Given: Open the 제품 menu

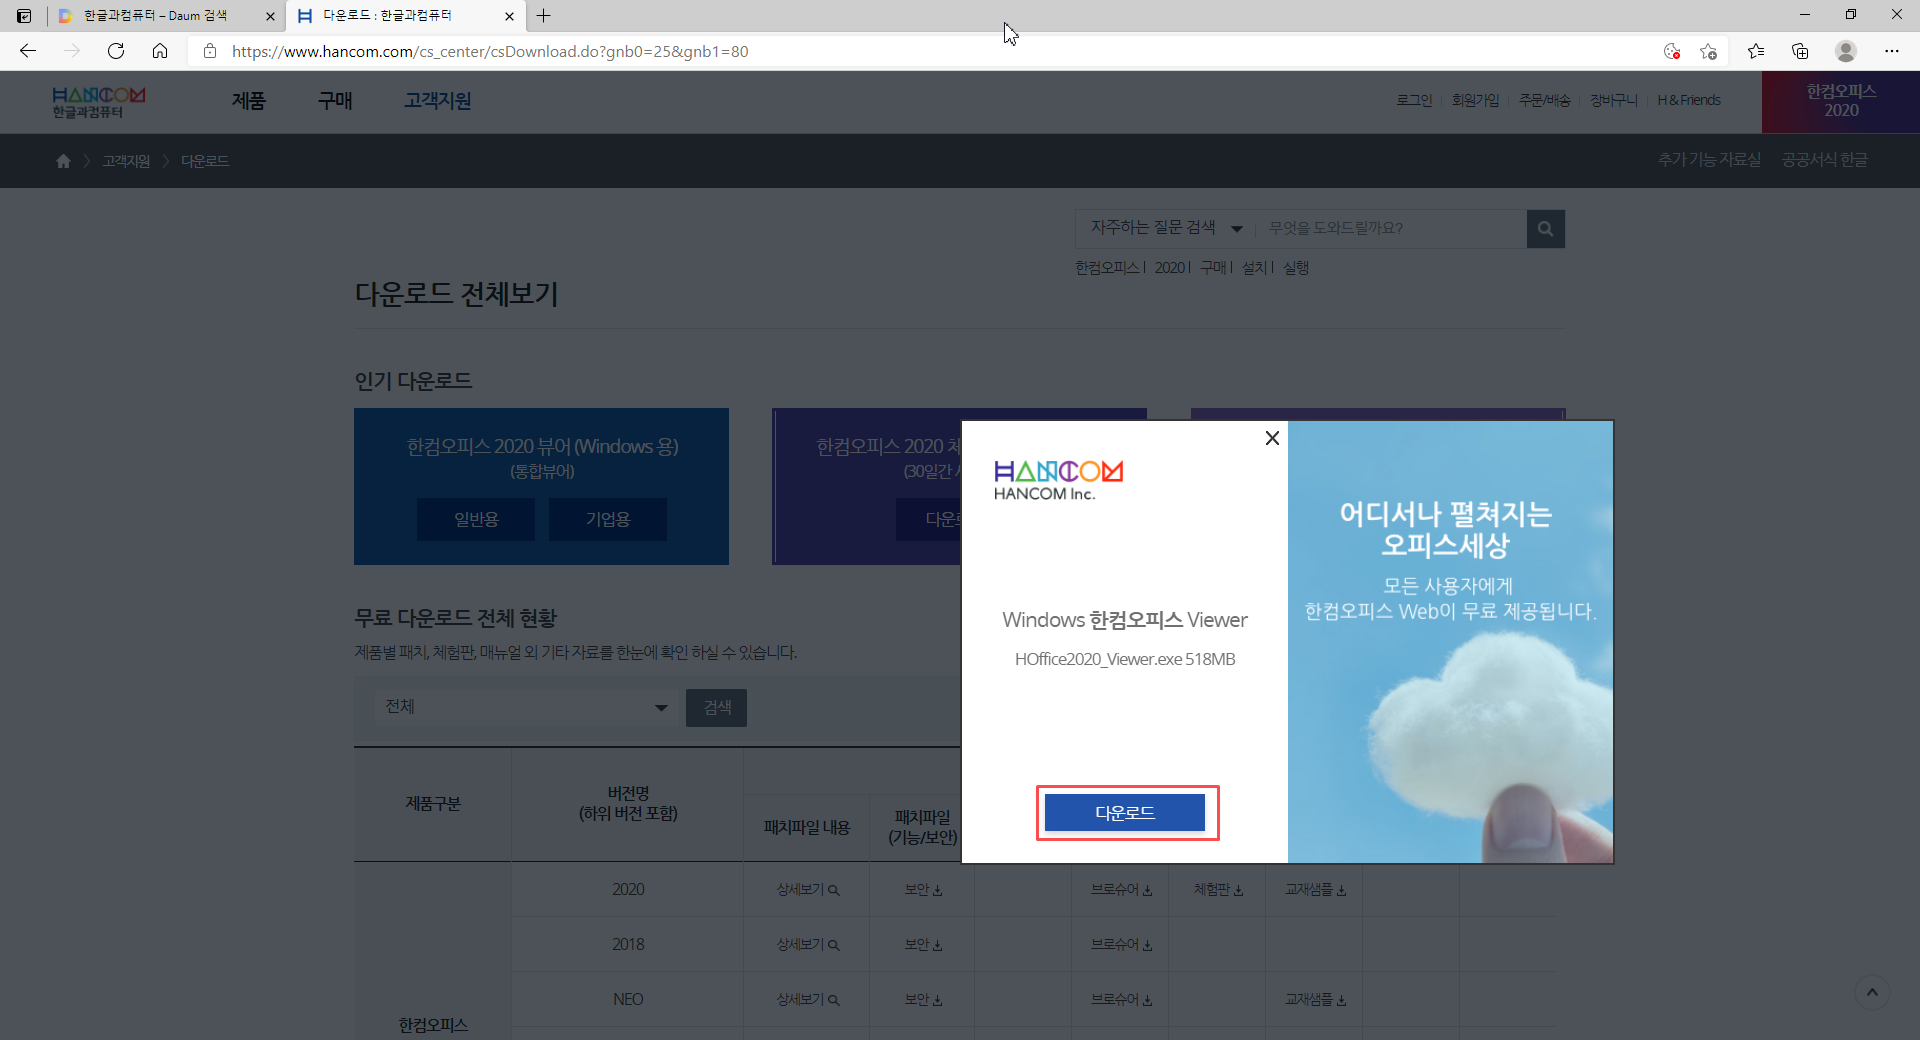Looking at the screenshot, I should (249, 101).
